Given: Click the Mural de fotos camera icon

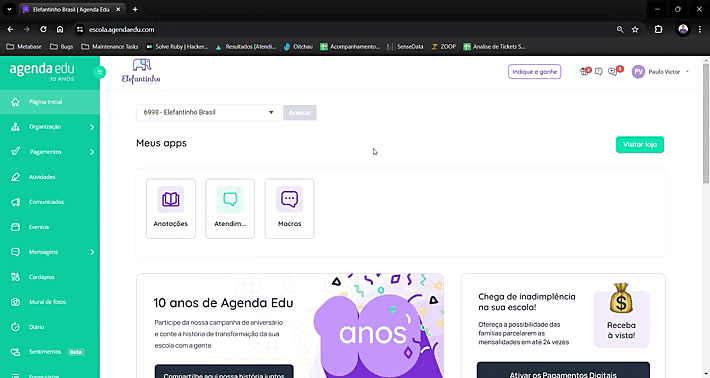Looking at the screenshot, I should click(x=15, y=302).
